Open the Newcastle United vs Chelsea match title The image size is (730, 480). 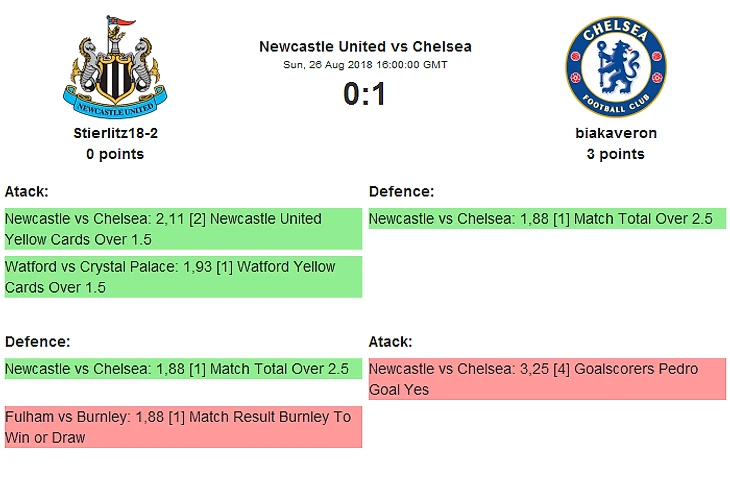[x=365, y=47]
